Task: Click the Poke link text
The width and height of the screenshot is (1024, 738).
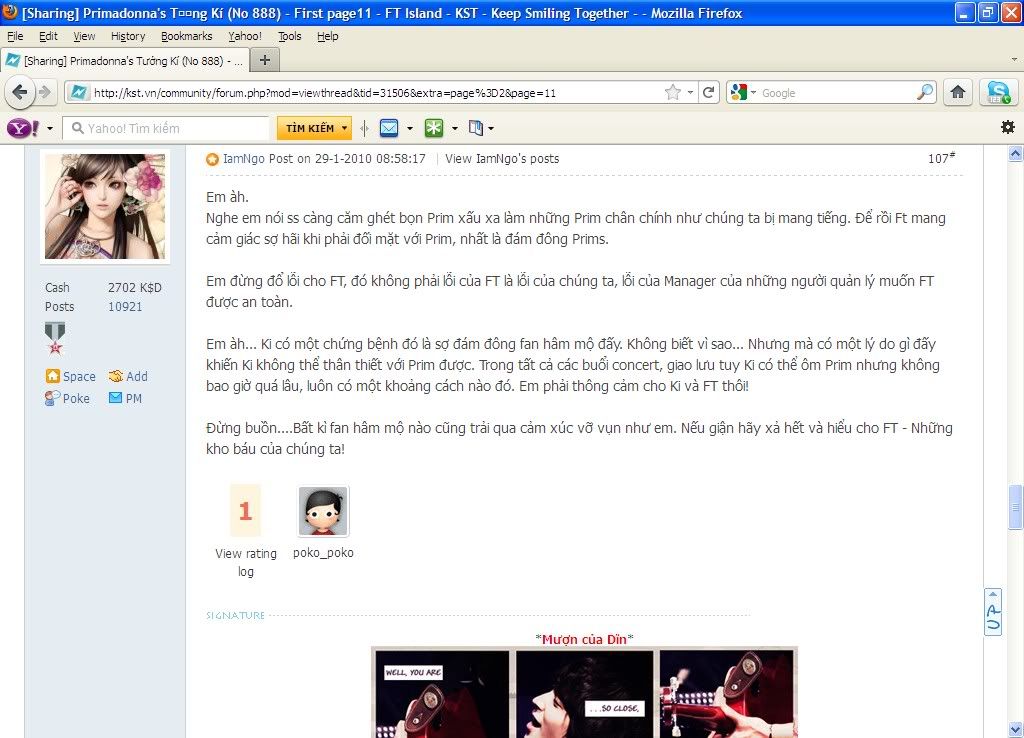Action: (x=76, y=398)
